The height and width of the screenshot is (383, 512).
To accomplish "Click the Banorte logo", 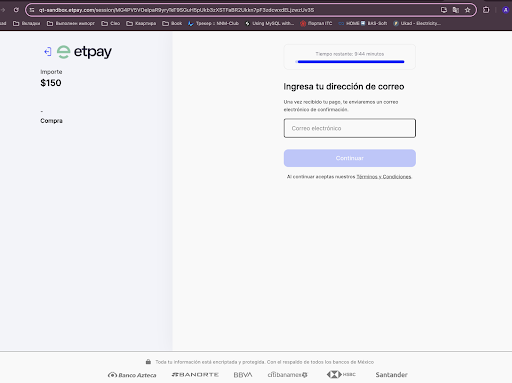I will [x=195, y=375].
